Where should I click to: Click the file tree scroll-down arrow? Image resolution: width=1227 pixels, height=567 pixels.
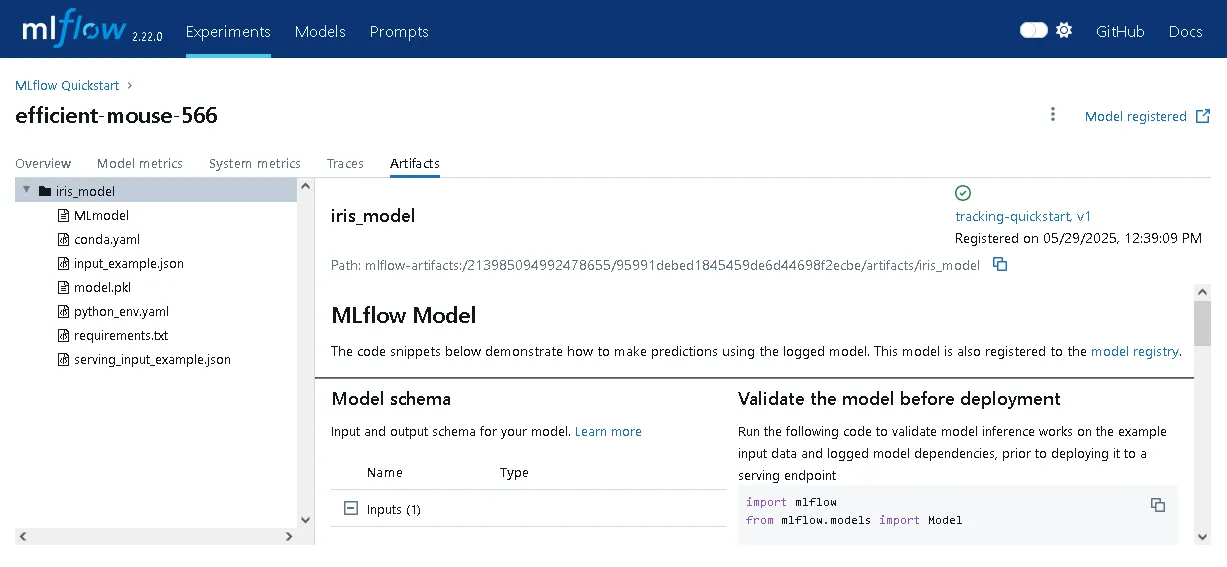click(x=306, y=520)
